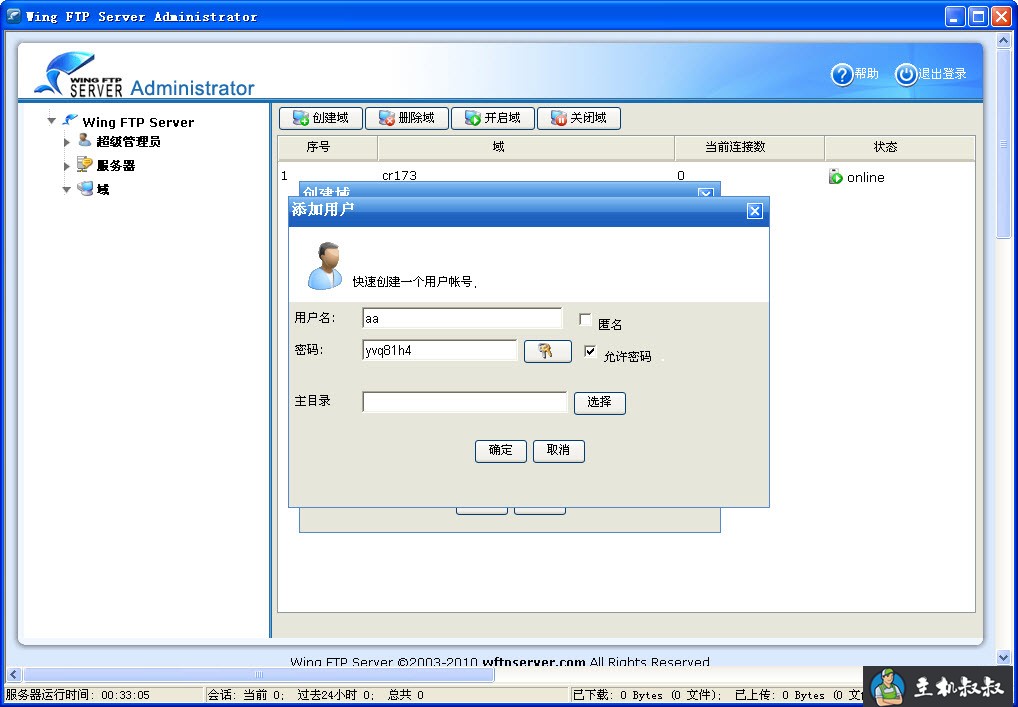This screenshot has height=707, width=1018.
Task: Click 选择 to browse home directory
Action: coord(599,403)
